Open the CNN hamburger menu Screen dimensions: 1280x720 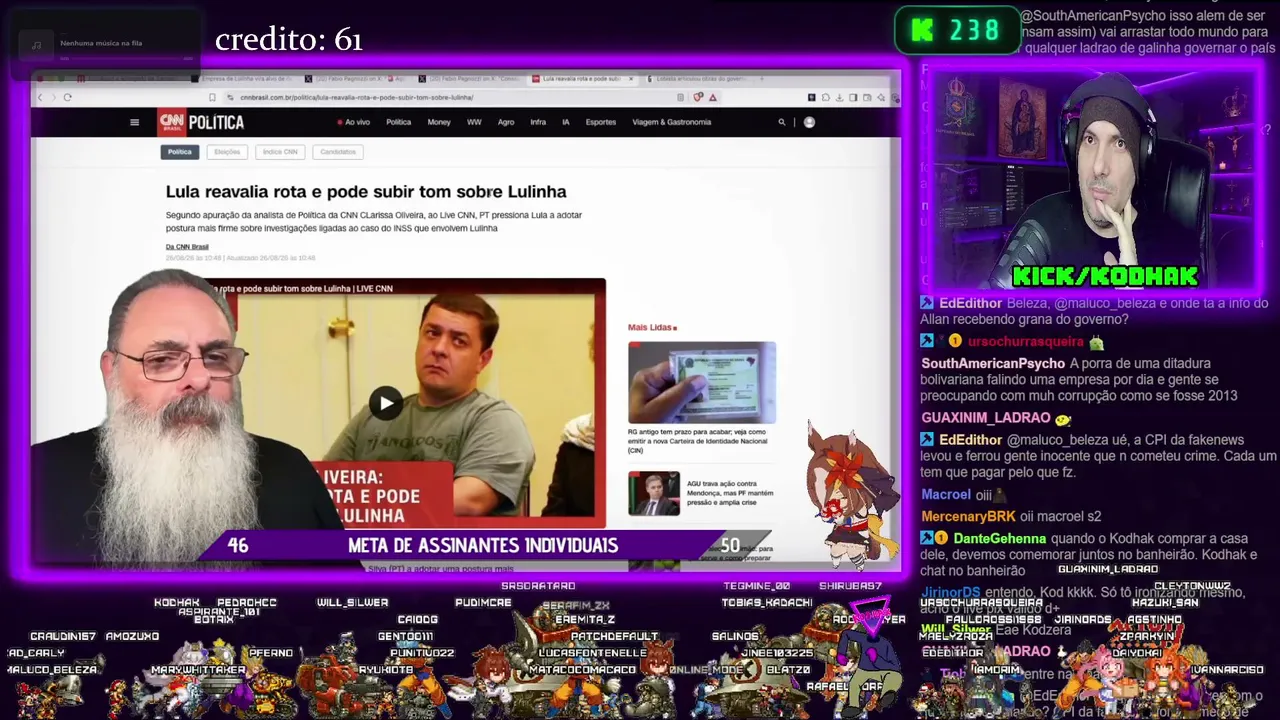point(134,122)
